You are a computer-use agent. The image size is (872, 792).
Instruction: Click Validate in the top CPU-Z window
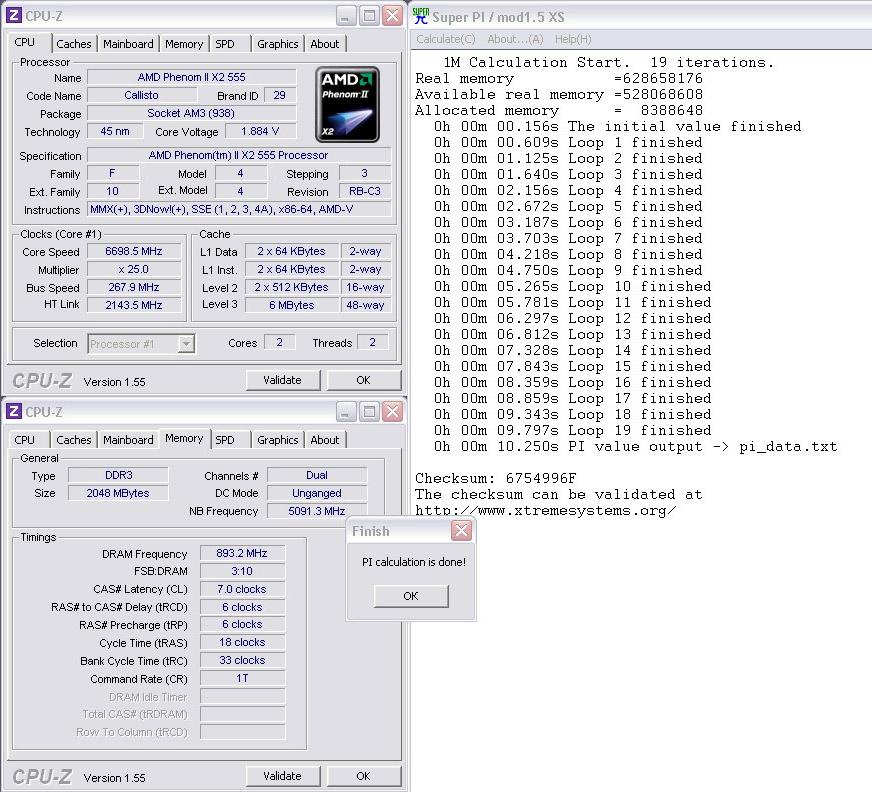point(283,380)
